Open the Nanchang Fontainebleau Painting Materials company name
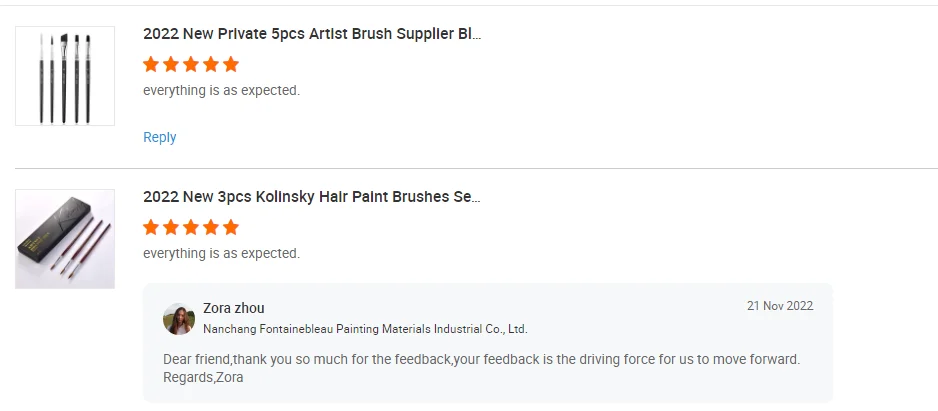This screenshot has width=938, height=411. coord(365,328)
